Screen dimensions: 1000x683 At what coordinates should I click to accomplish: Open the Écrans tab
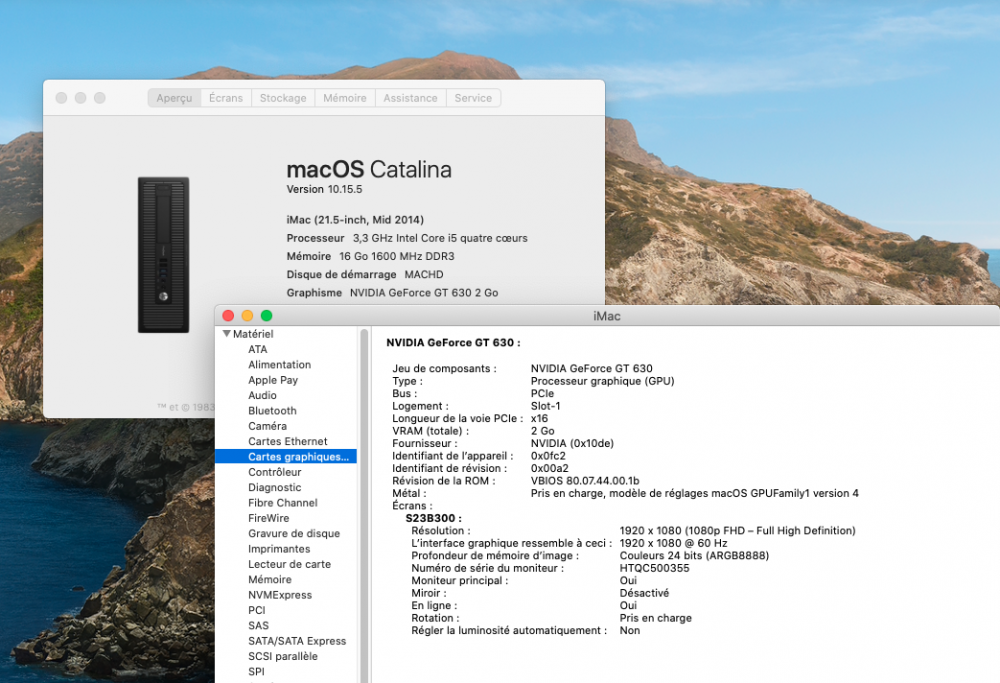(226, 98)
